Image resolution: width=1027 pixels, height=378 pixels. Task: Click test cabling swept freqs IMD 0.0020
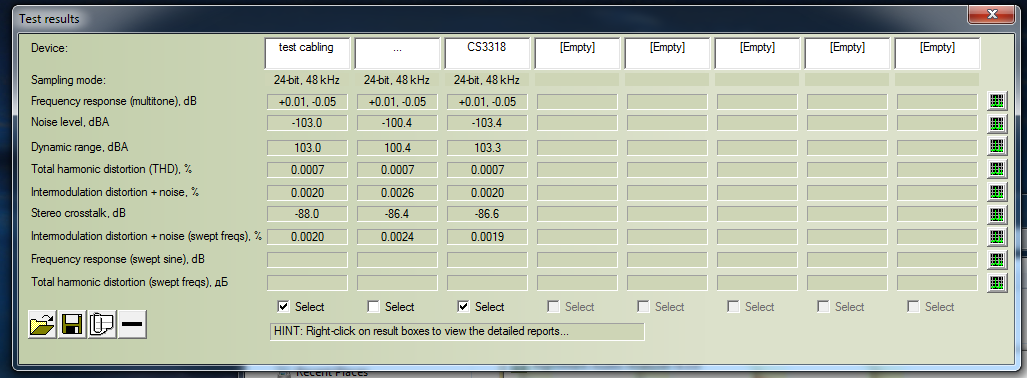pos(307,236)
